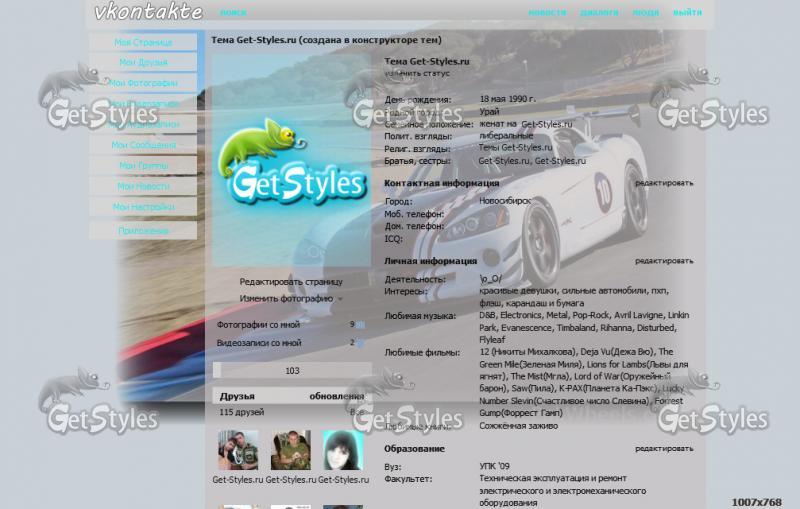The height and width of the screenshot is (509, 800).
Task: Click the Get Styles profile avatar image
Action: pyautogui.click(x=291, y=161)
